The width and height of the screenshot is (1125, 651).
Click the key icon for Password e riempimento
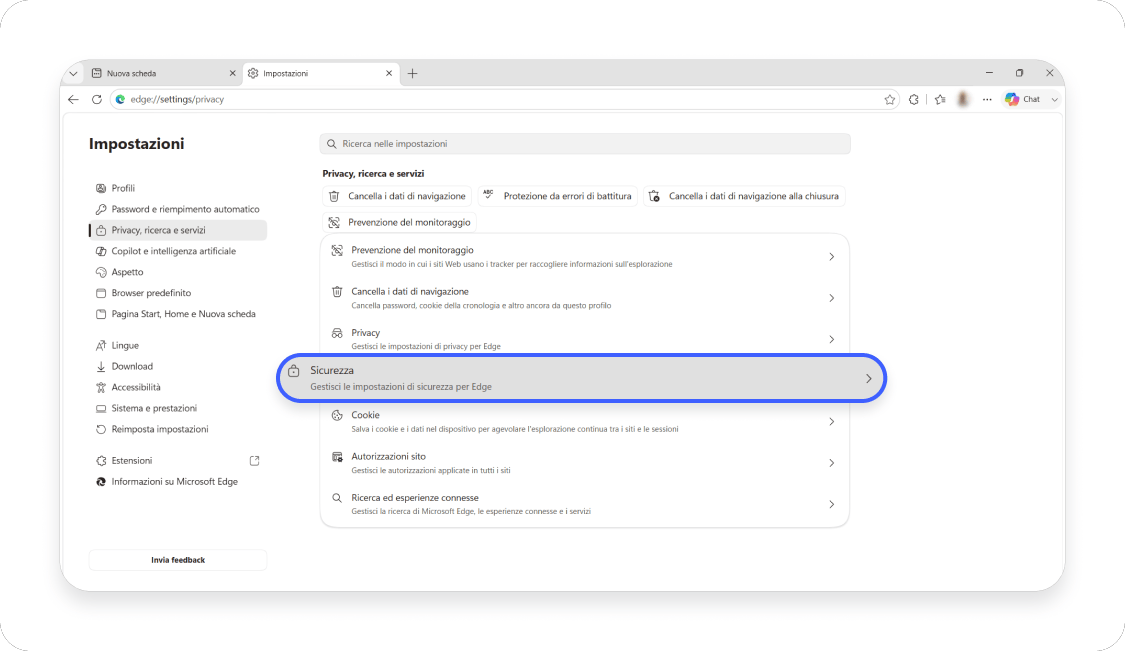[x=100, y=210]
